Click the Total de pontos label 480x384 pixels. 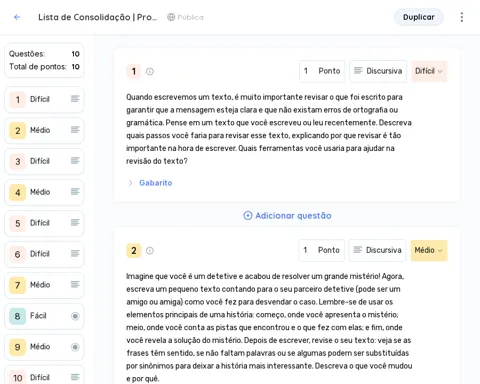point(38,67)
